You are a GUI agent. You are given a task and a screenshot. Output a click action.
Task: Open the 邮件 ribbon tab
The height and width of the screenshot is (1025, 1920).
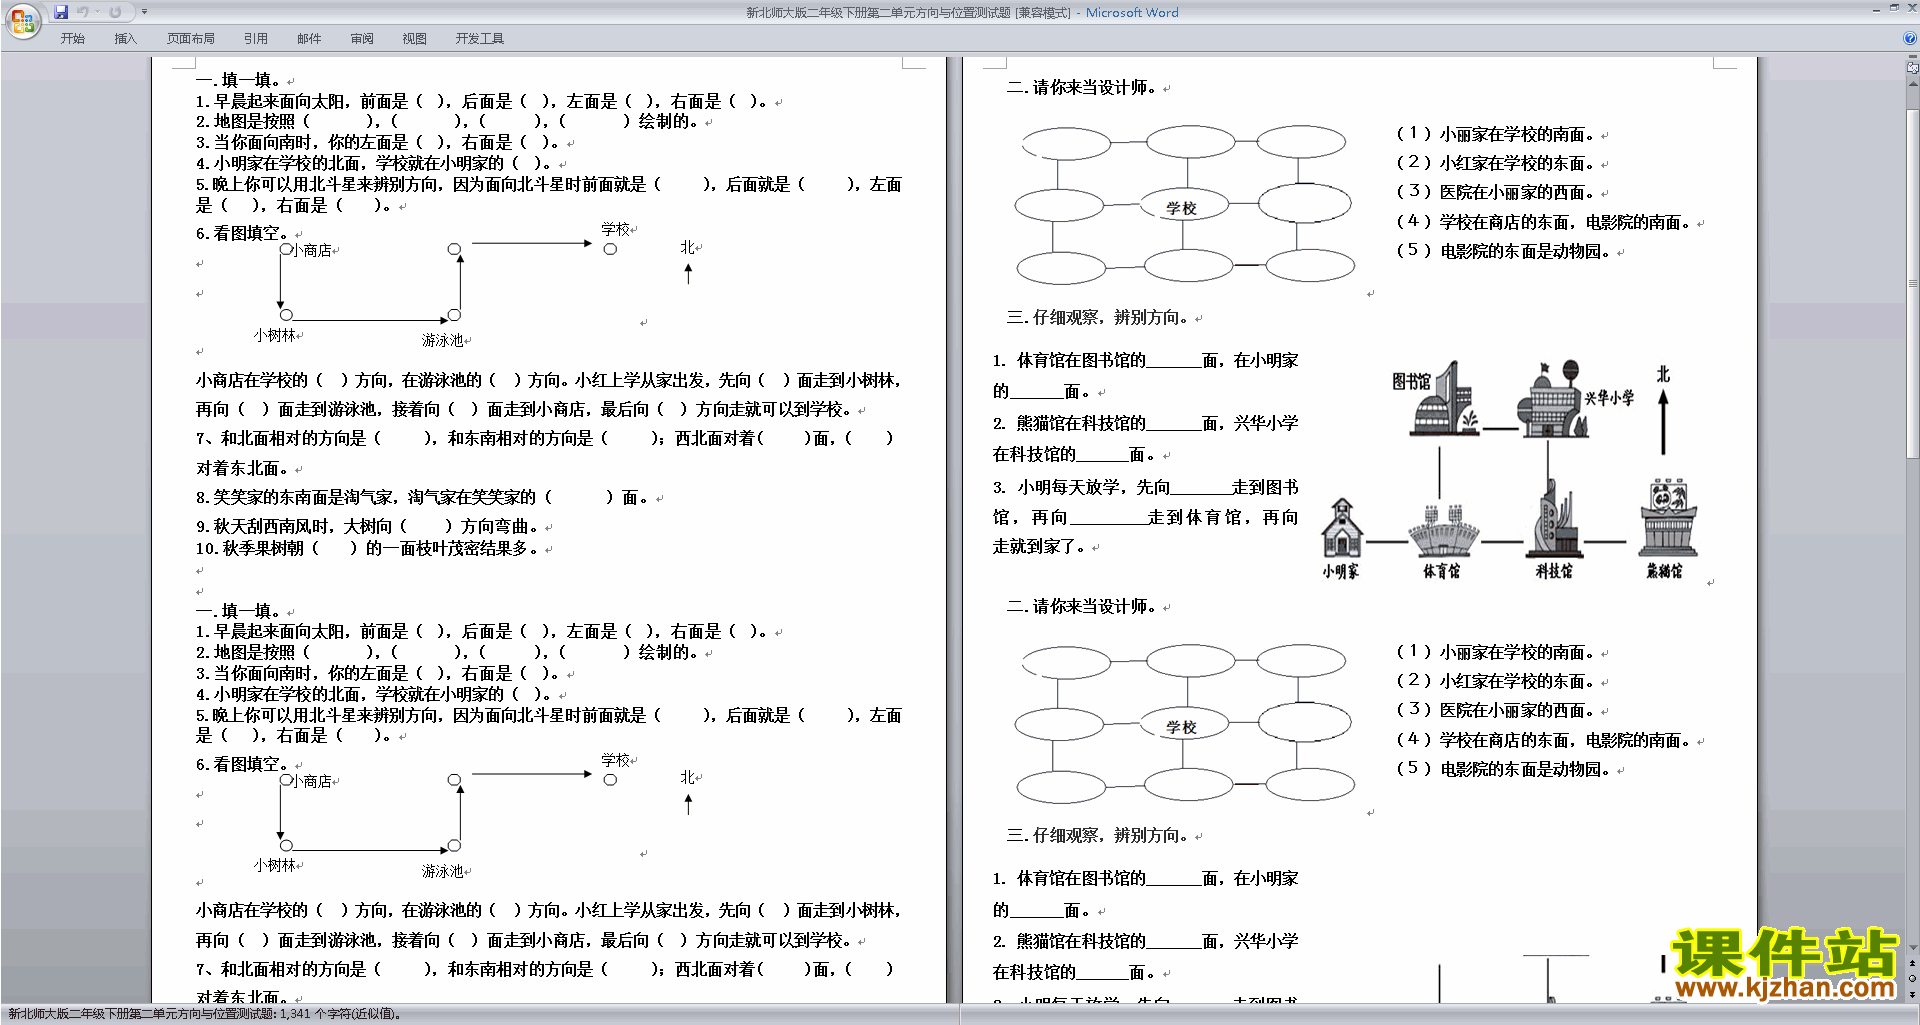(x=309, y=39)
